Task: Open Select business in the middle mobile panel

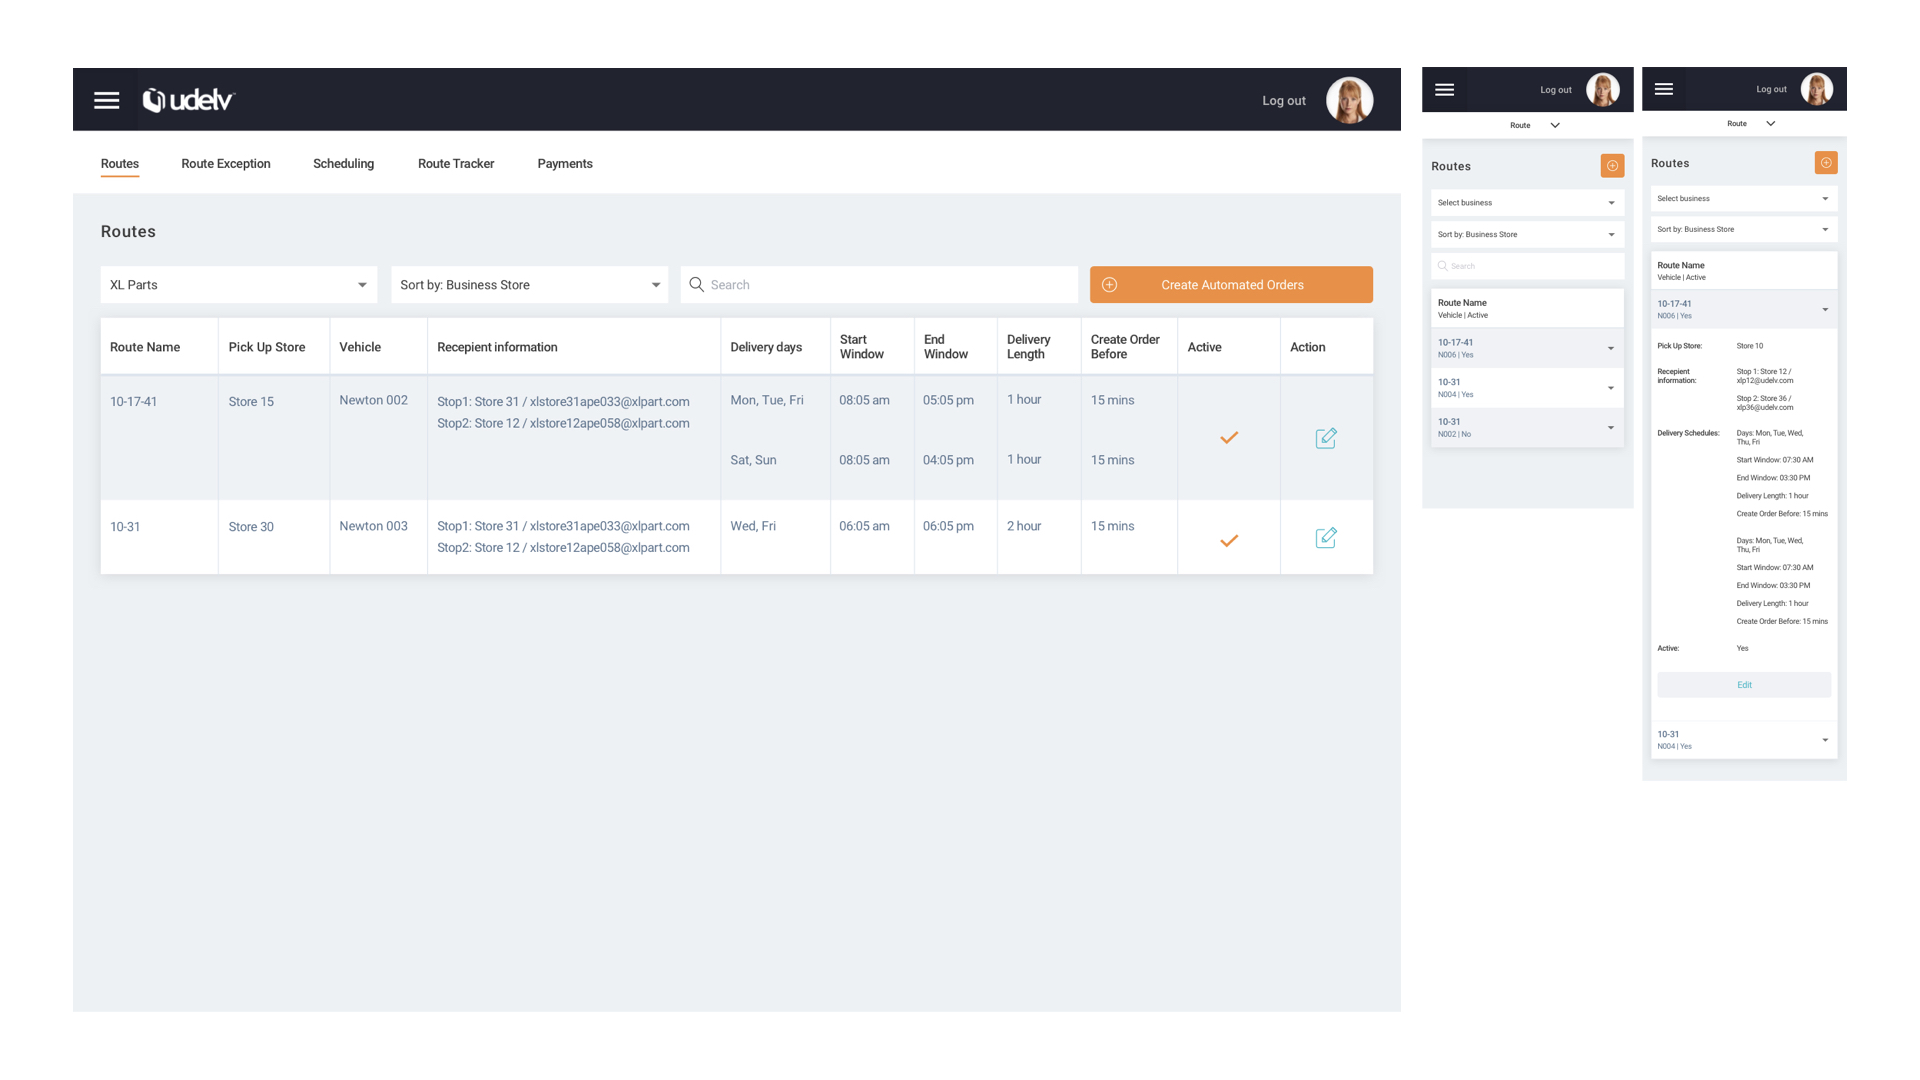Action: (x=1527, y=203)
